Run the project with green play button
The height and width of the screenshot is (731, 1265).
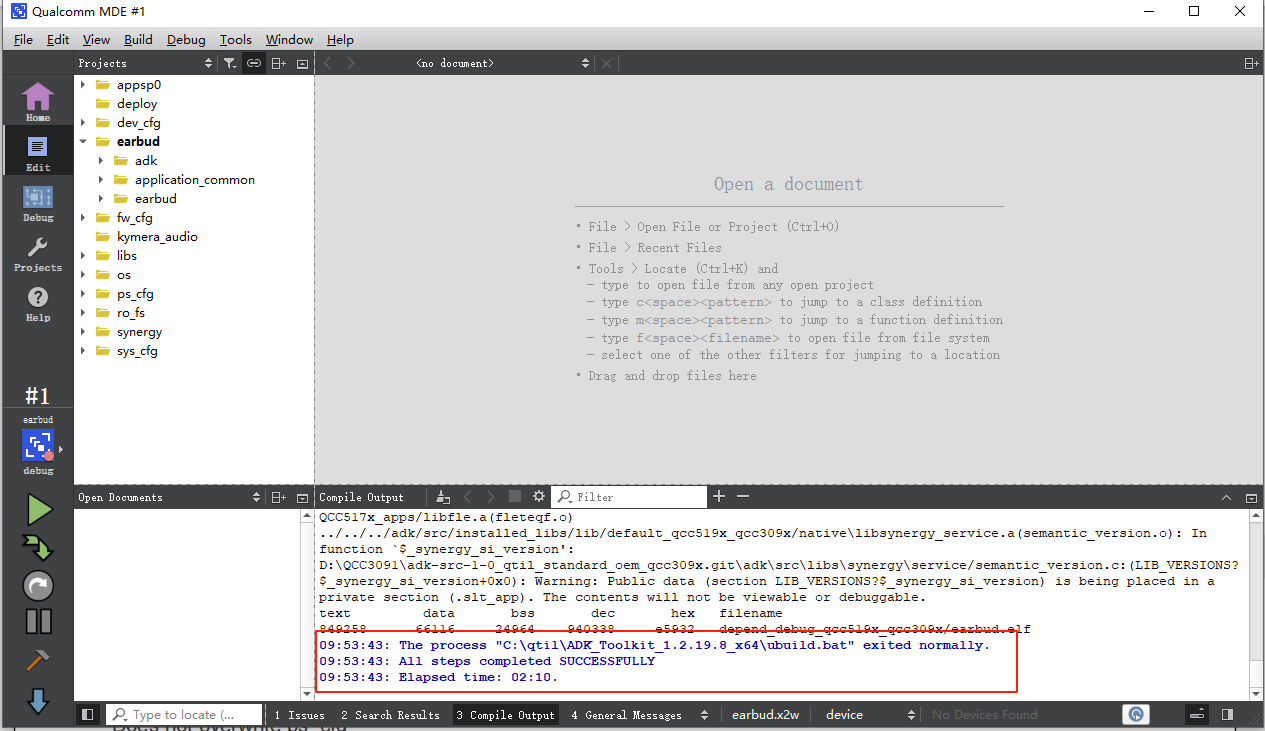[39, 510]
